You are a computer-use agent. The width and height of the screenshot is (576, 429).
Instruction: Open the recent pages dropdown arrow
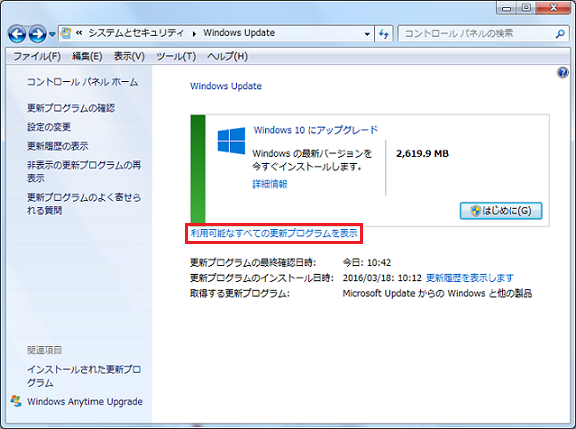(x=52, y=35)
